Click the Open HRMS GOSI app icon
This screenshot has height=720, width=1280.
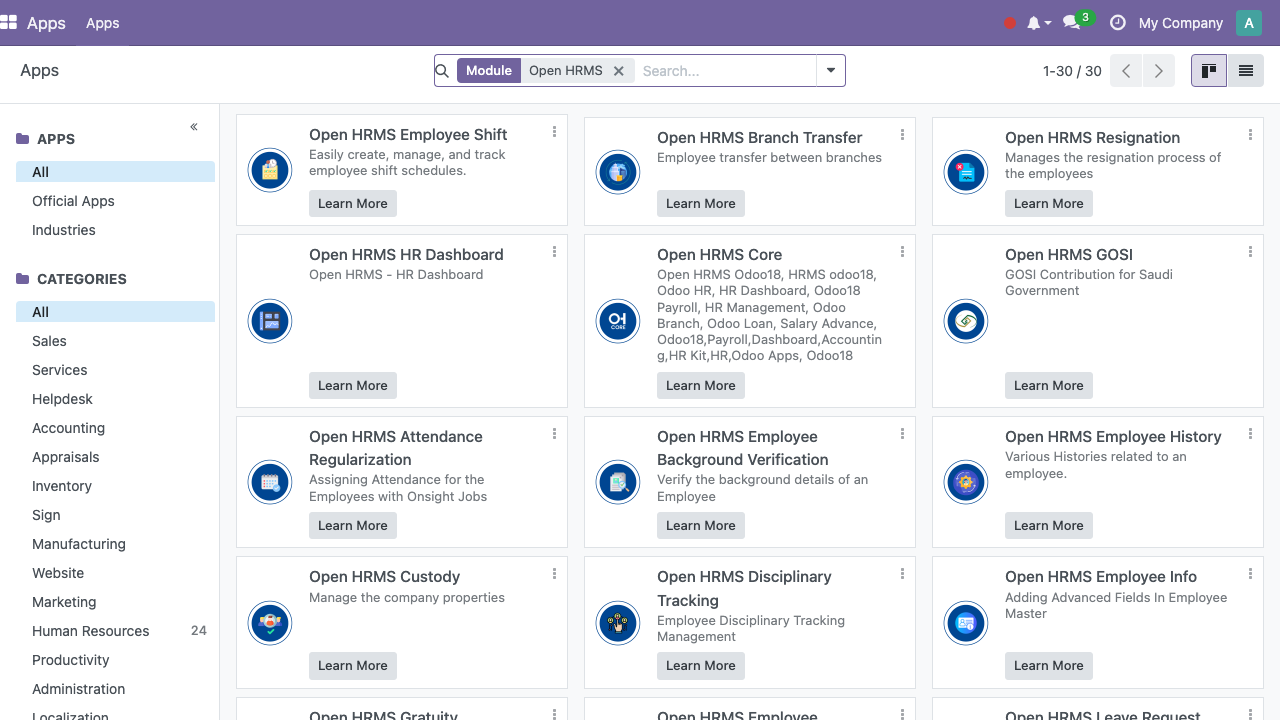tap(966, 321)
